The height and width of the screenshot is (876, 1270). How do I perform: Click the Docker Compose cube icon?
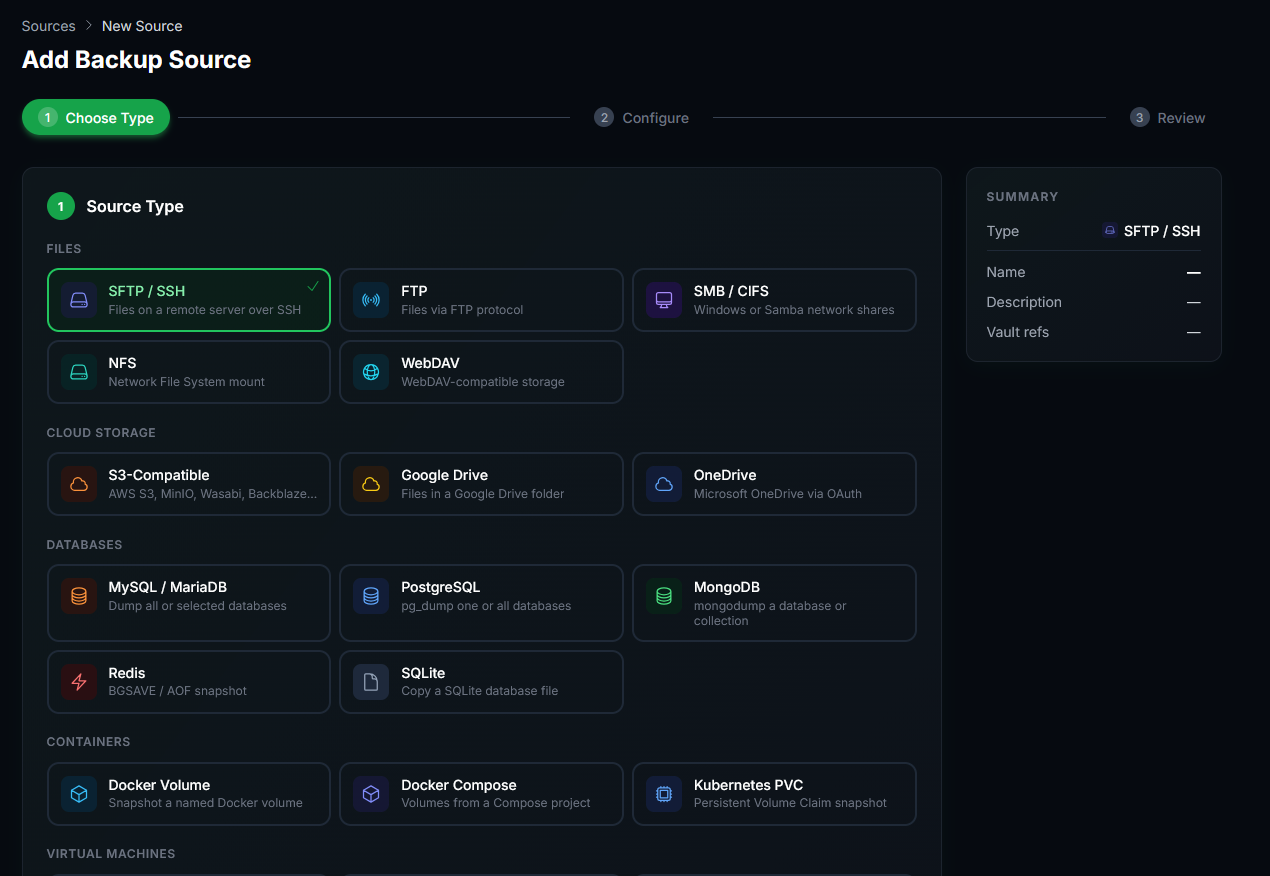click(371, 794)
